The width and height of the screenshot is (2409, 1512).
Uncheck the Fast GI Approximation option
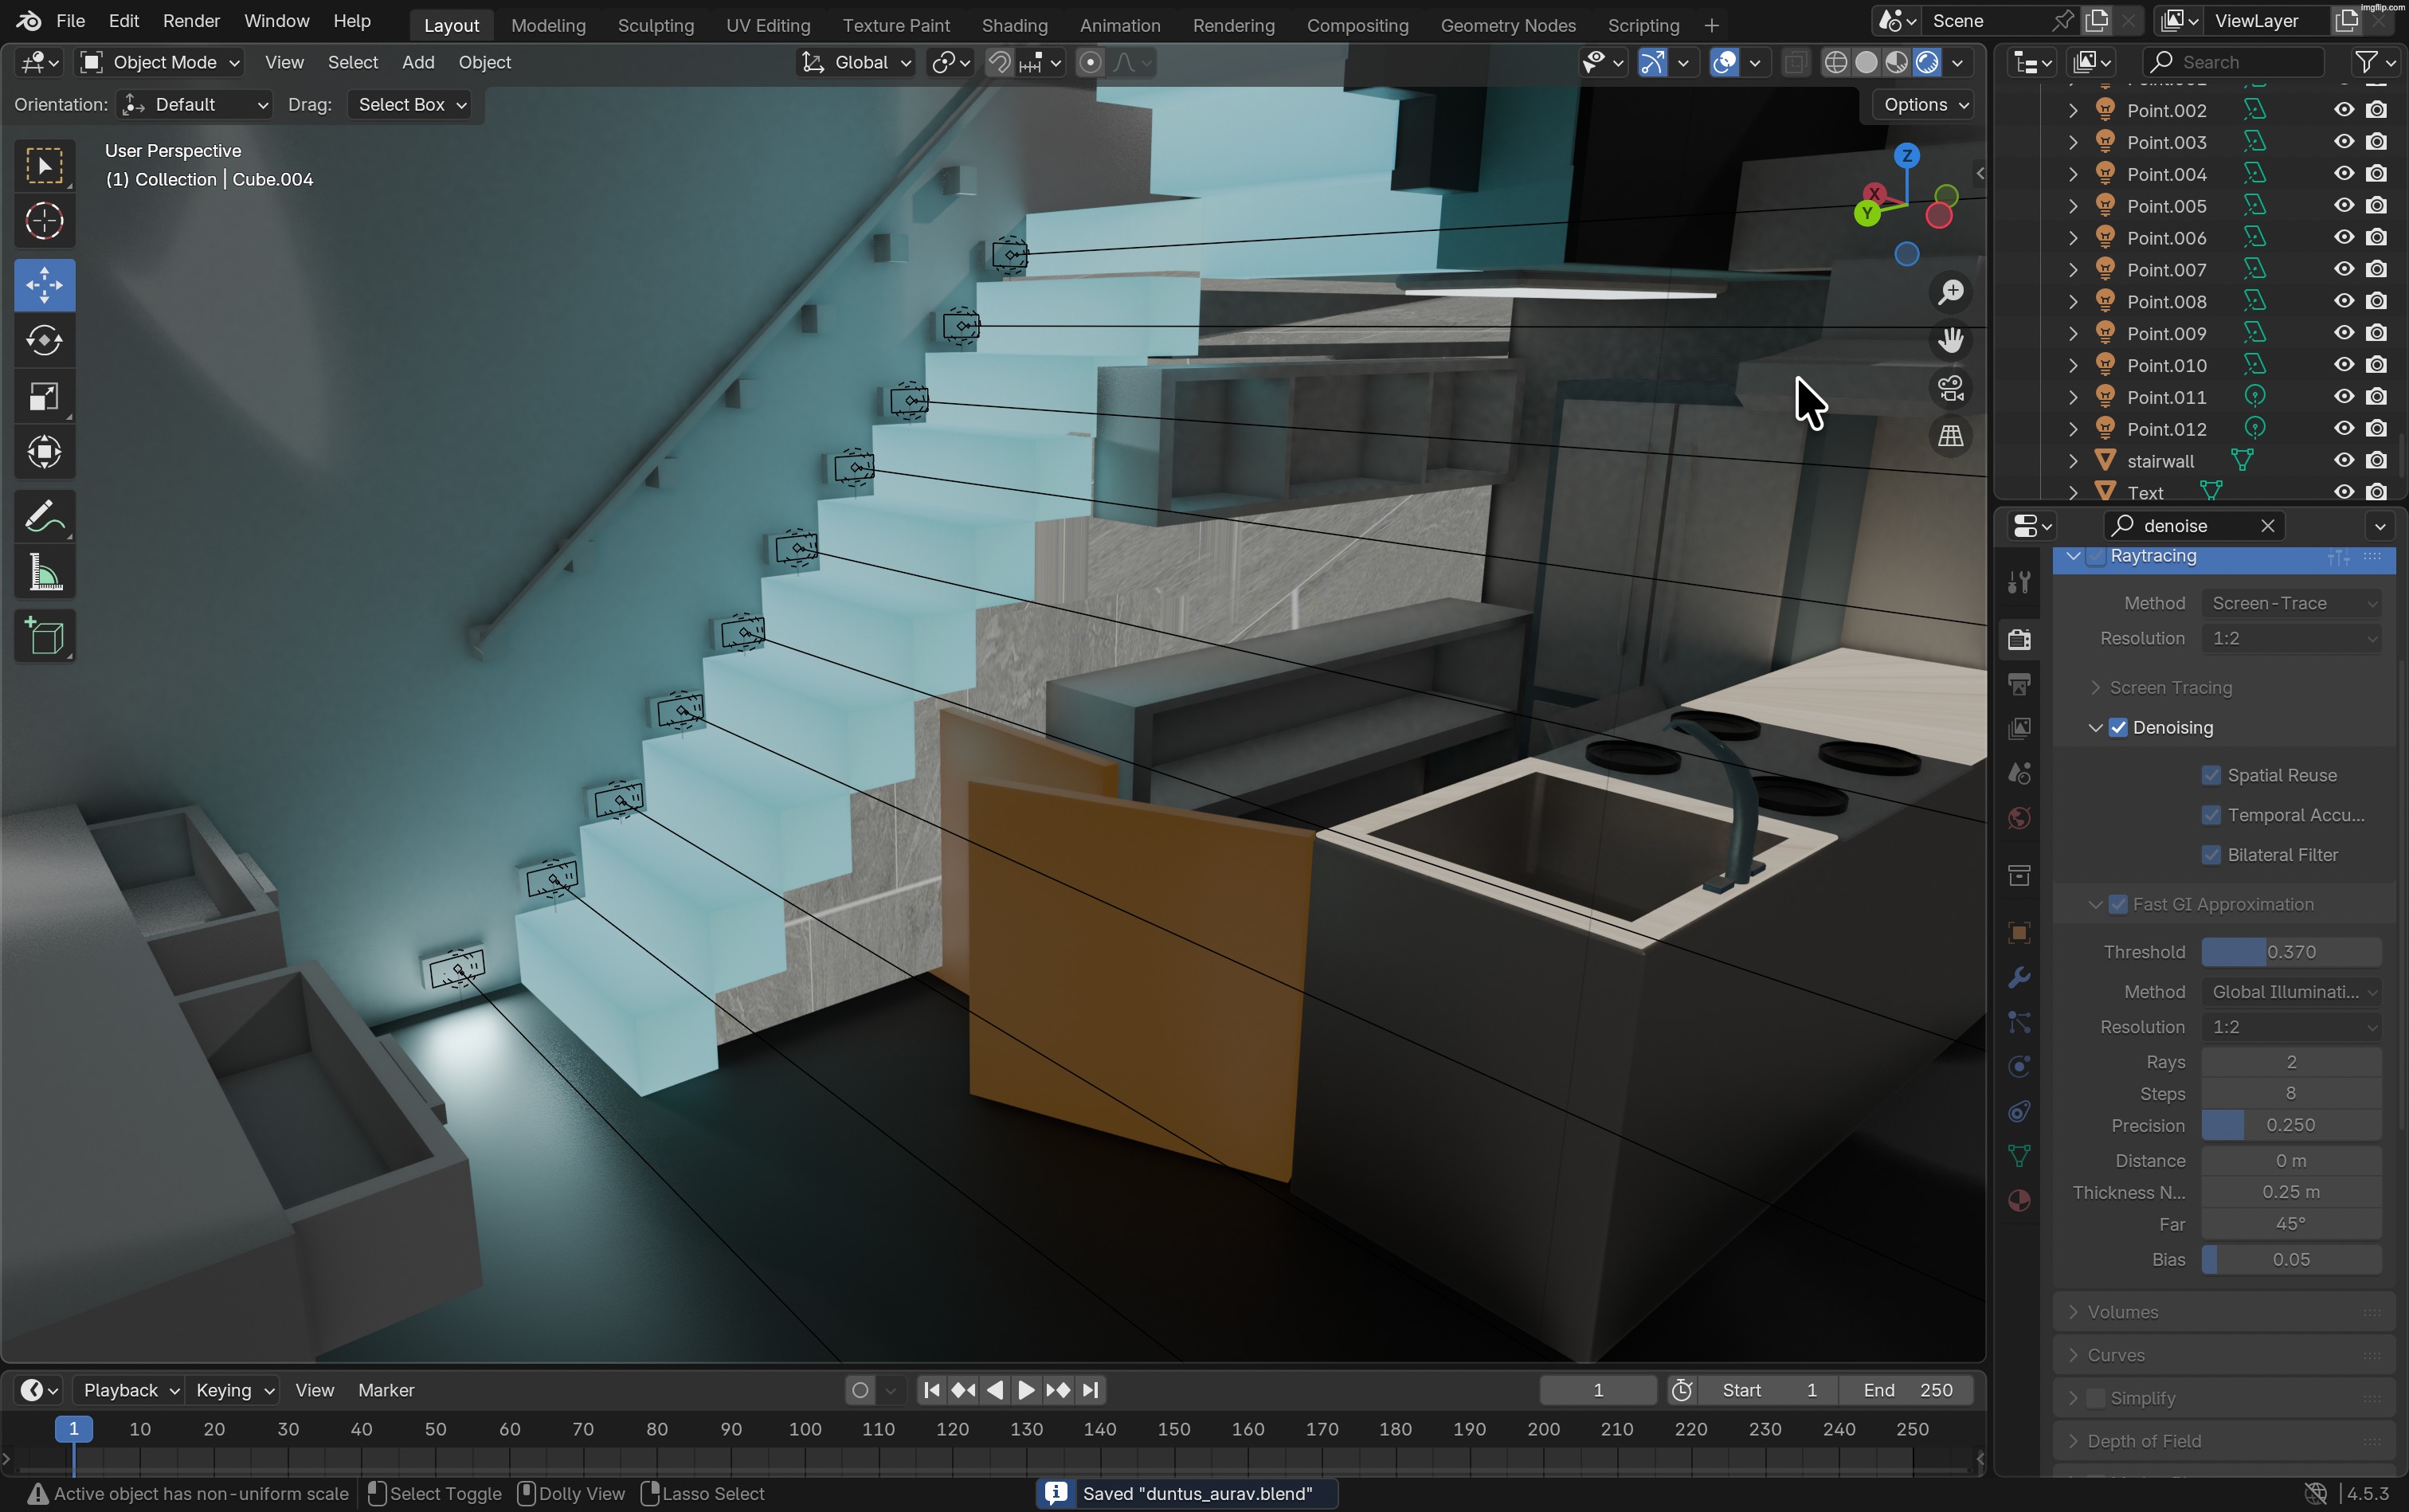(x=2117, y=903)
